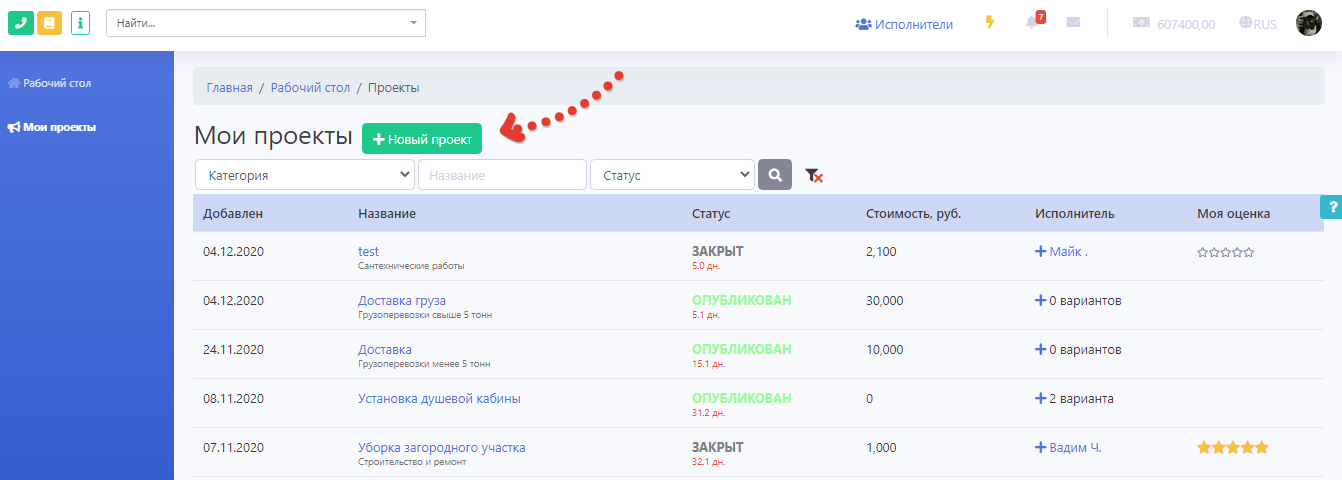Screen dimensions: 1342x480
Task: Click the magnifier search filter button
Action: click(775, 175)
